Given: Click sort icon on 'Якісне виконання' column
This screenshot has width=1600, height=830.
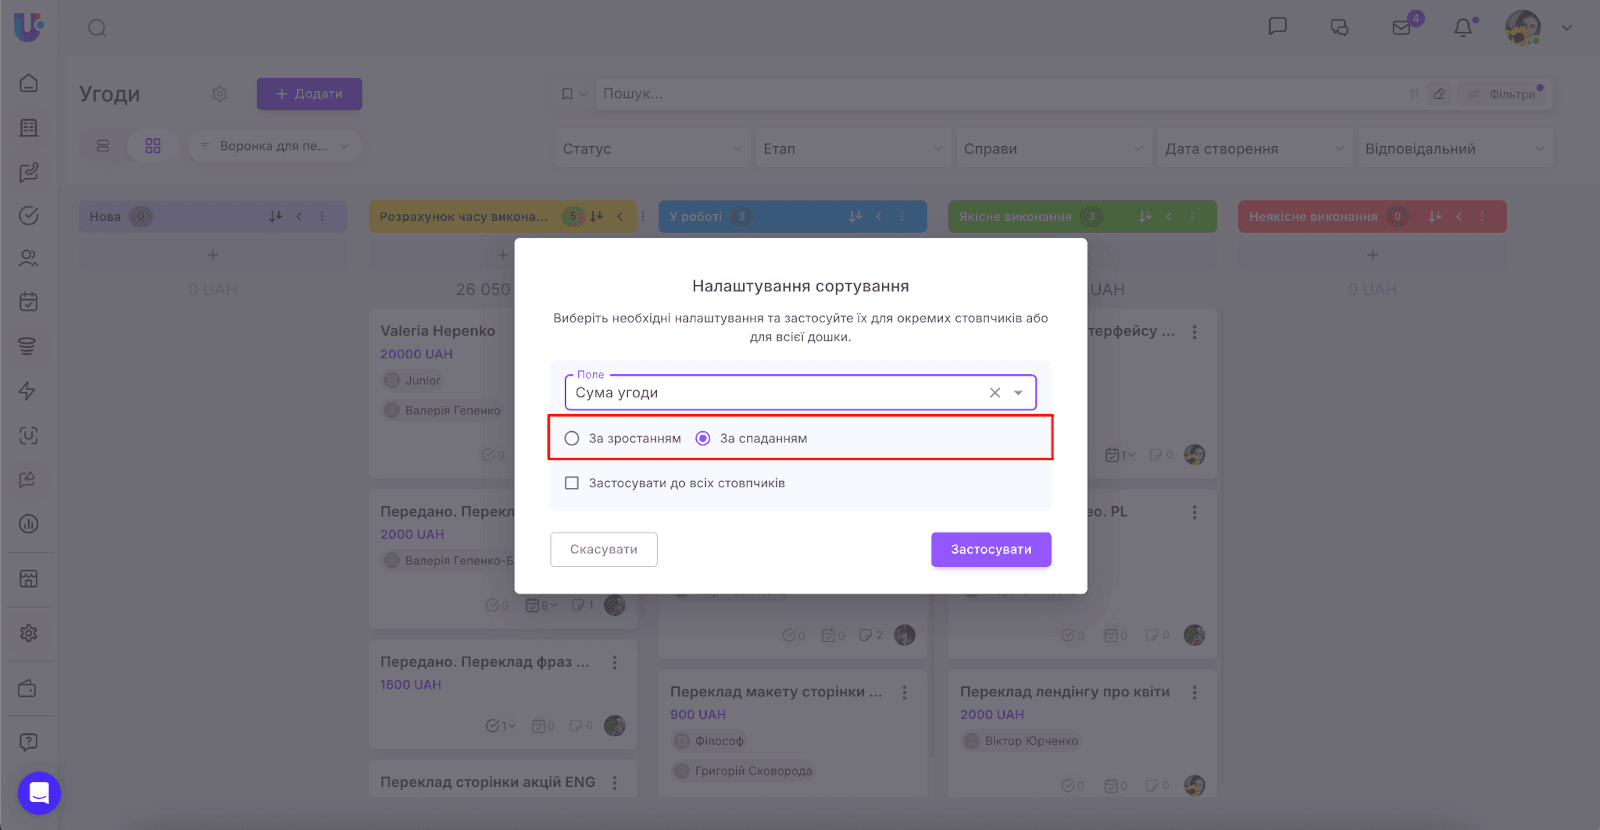Looking at the screenshot, I should [x=1145, y=216].
